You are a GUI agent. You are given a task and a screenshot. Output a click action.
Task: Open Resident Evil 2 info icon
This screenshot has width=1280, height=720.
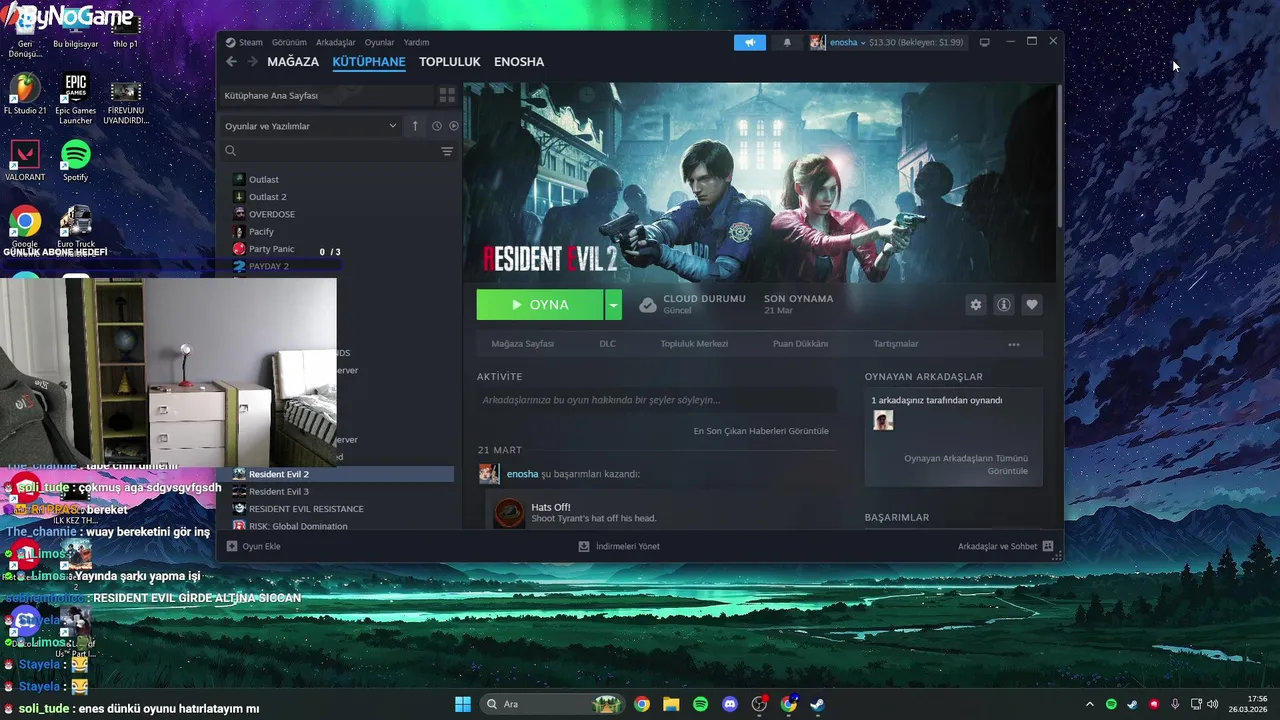[x=1004, y=305]
